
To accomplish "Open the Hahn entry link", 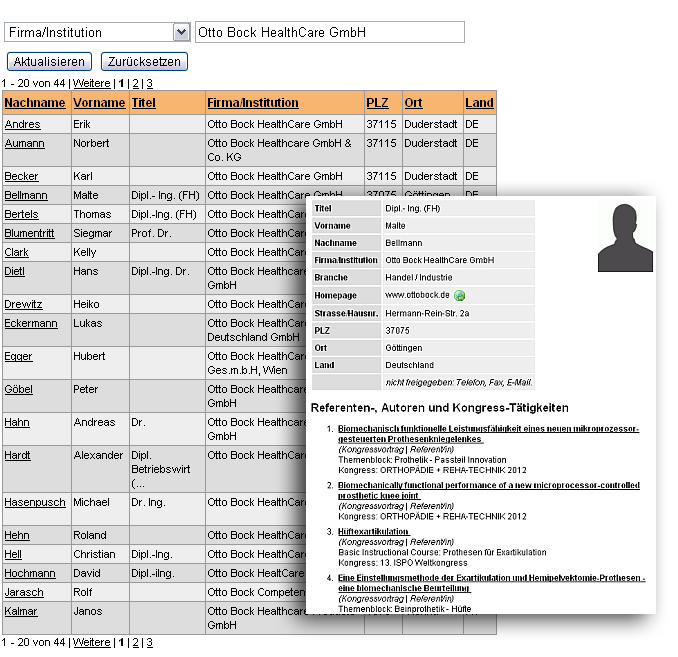I will [17, 422].
